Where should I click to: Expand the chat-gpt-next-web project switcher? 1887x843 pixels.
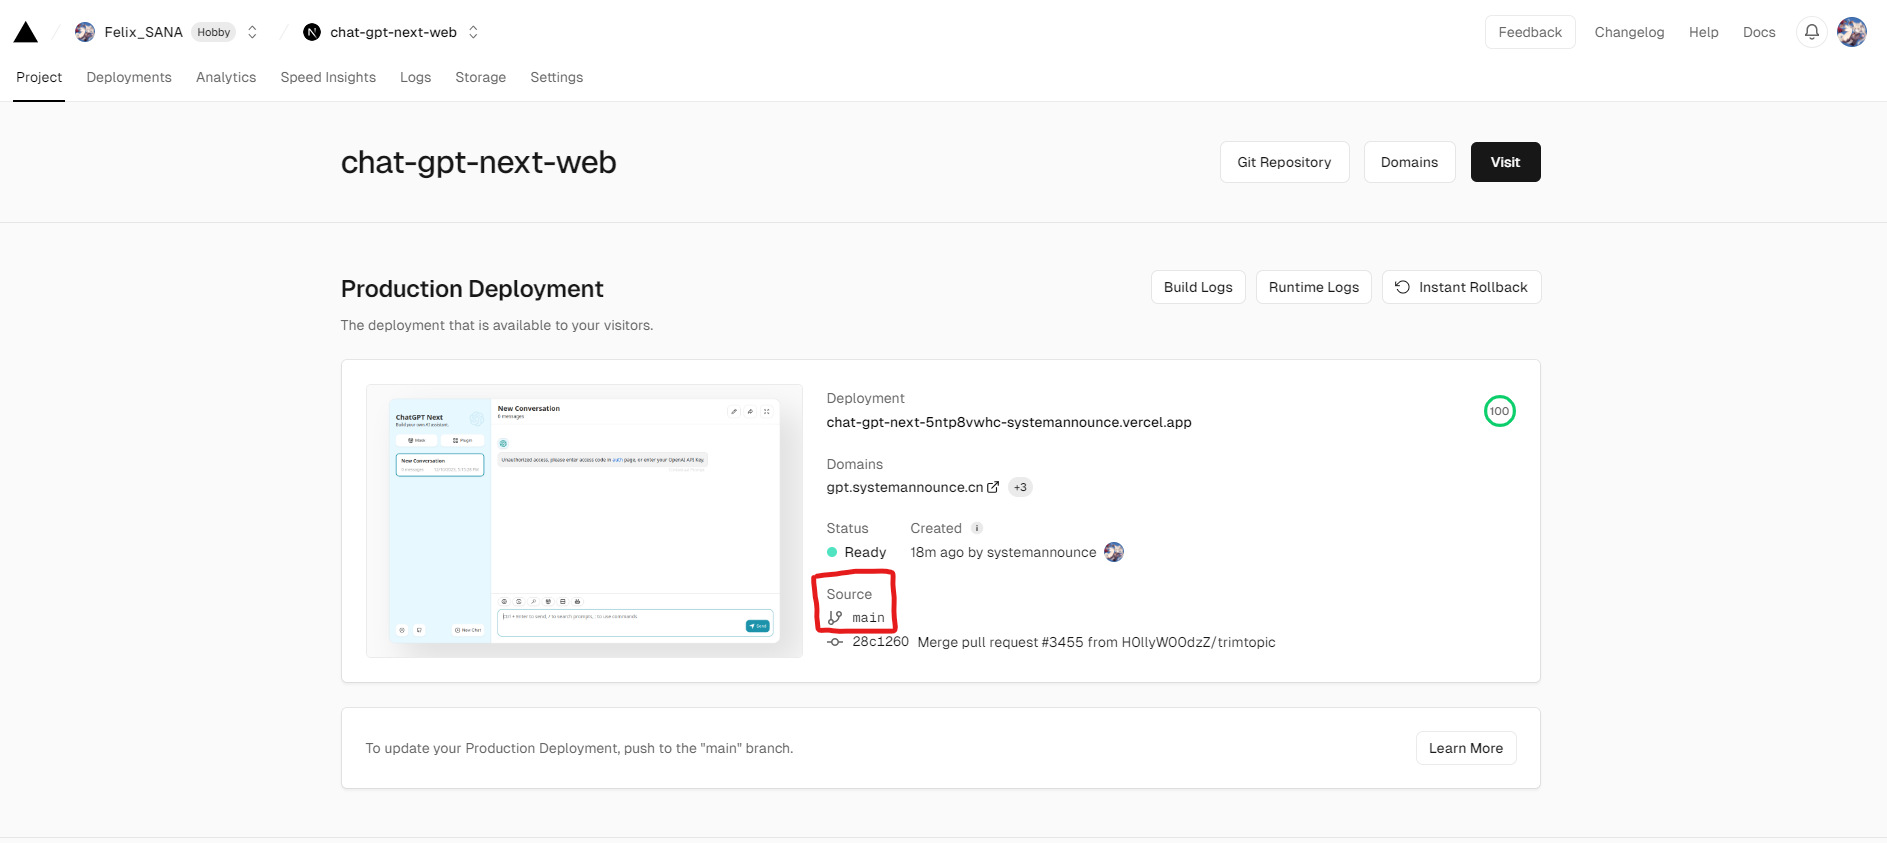pos(473,32)
